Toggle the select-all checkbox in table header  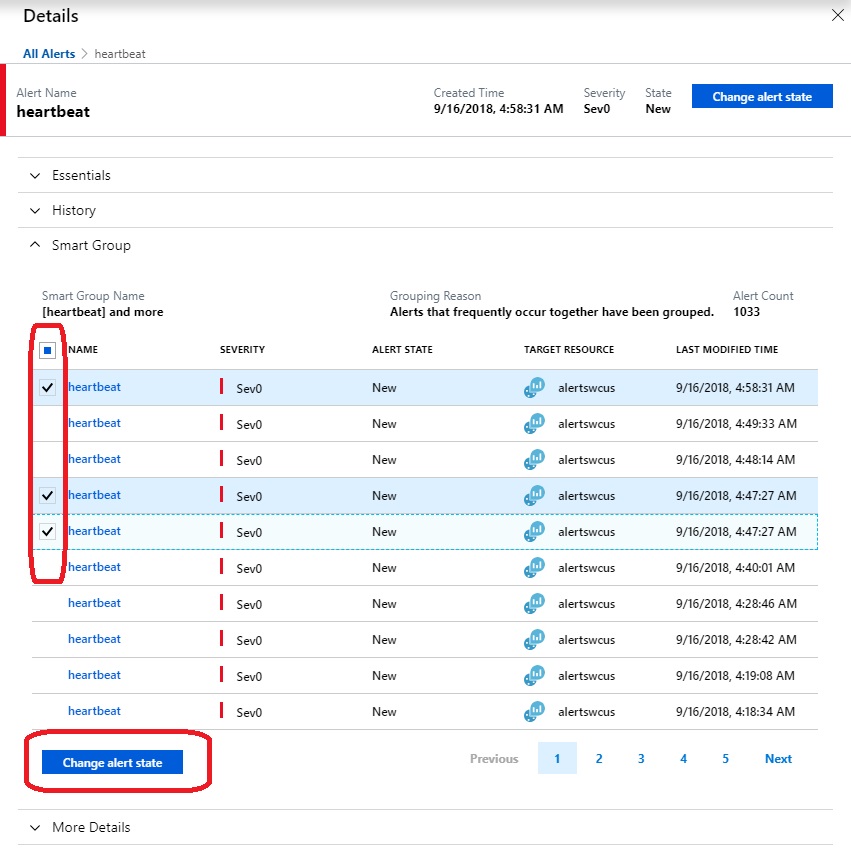point(48,351)
